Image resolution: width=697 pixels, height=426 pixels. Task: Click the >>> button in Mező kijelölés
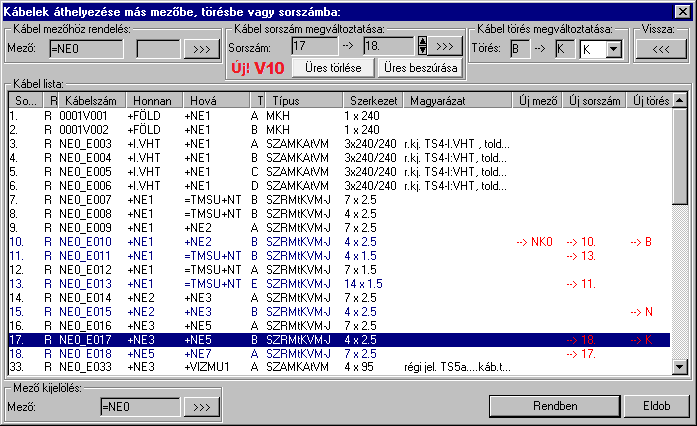202,406
